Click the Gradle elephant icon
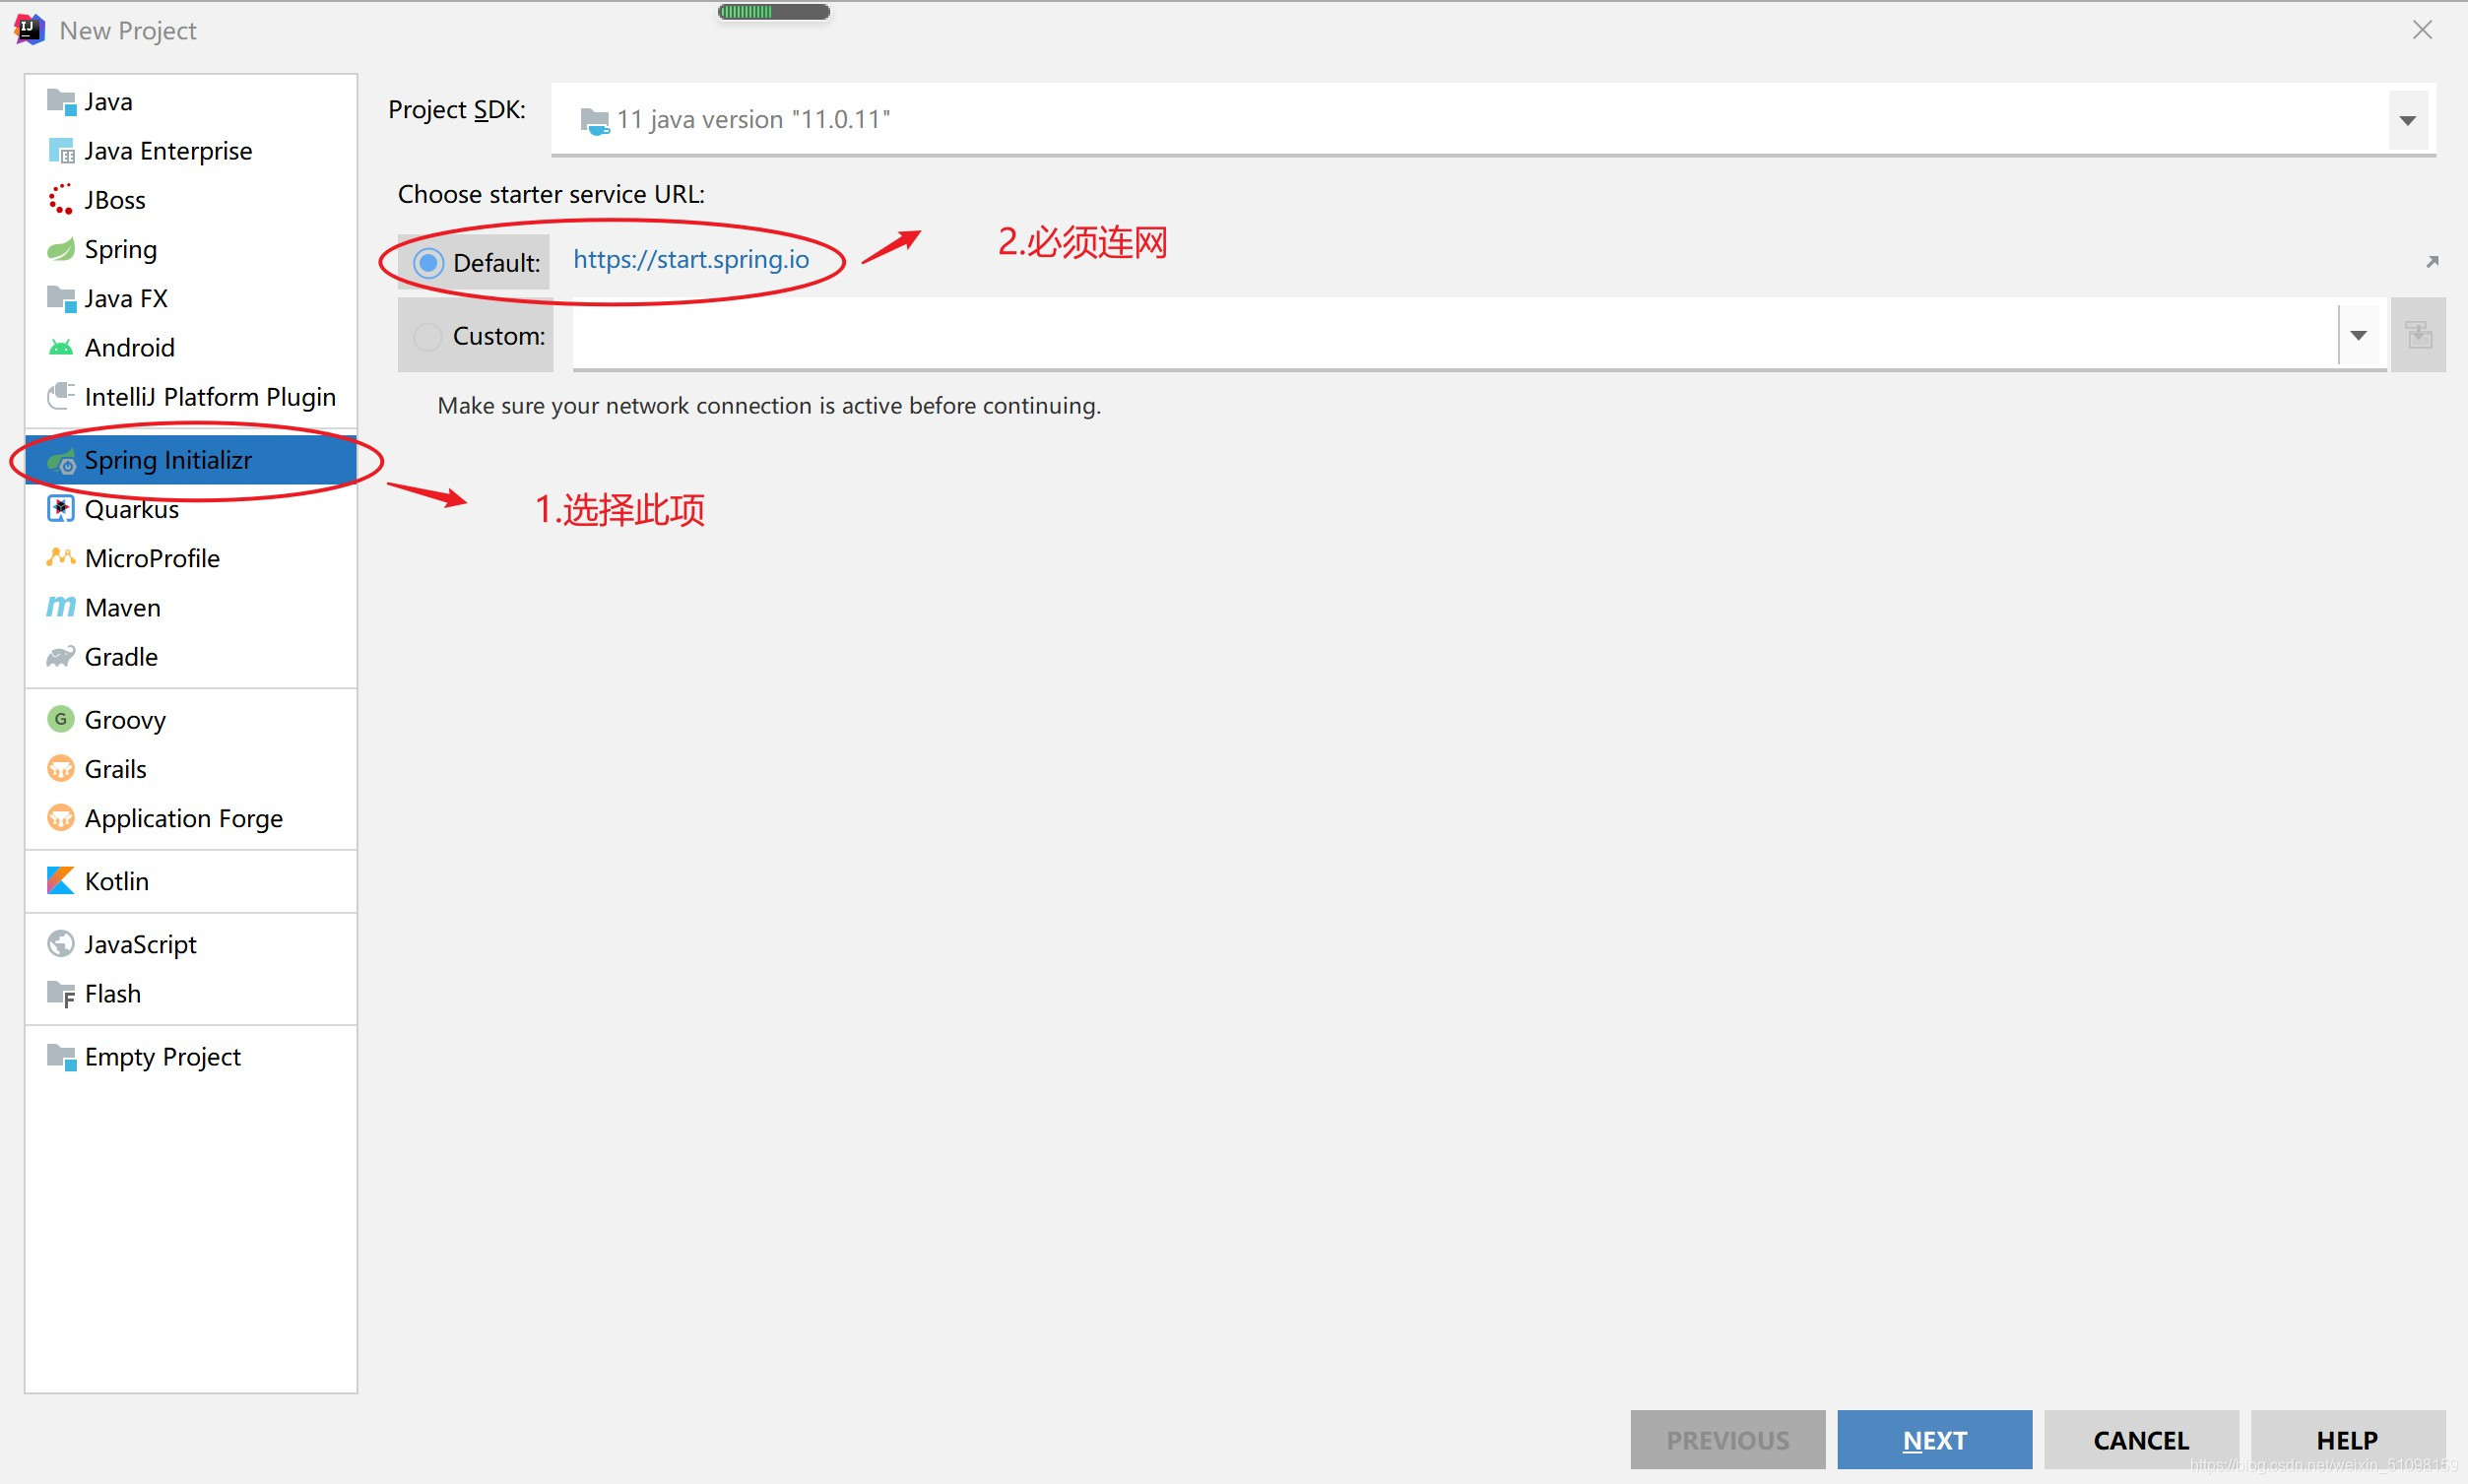2468x1484 pixels. click(x=61, y=657)
